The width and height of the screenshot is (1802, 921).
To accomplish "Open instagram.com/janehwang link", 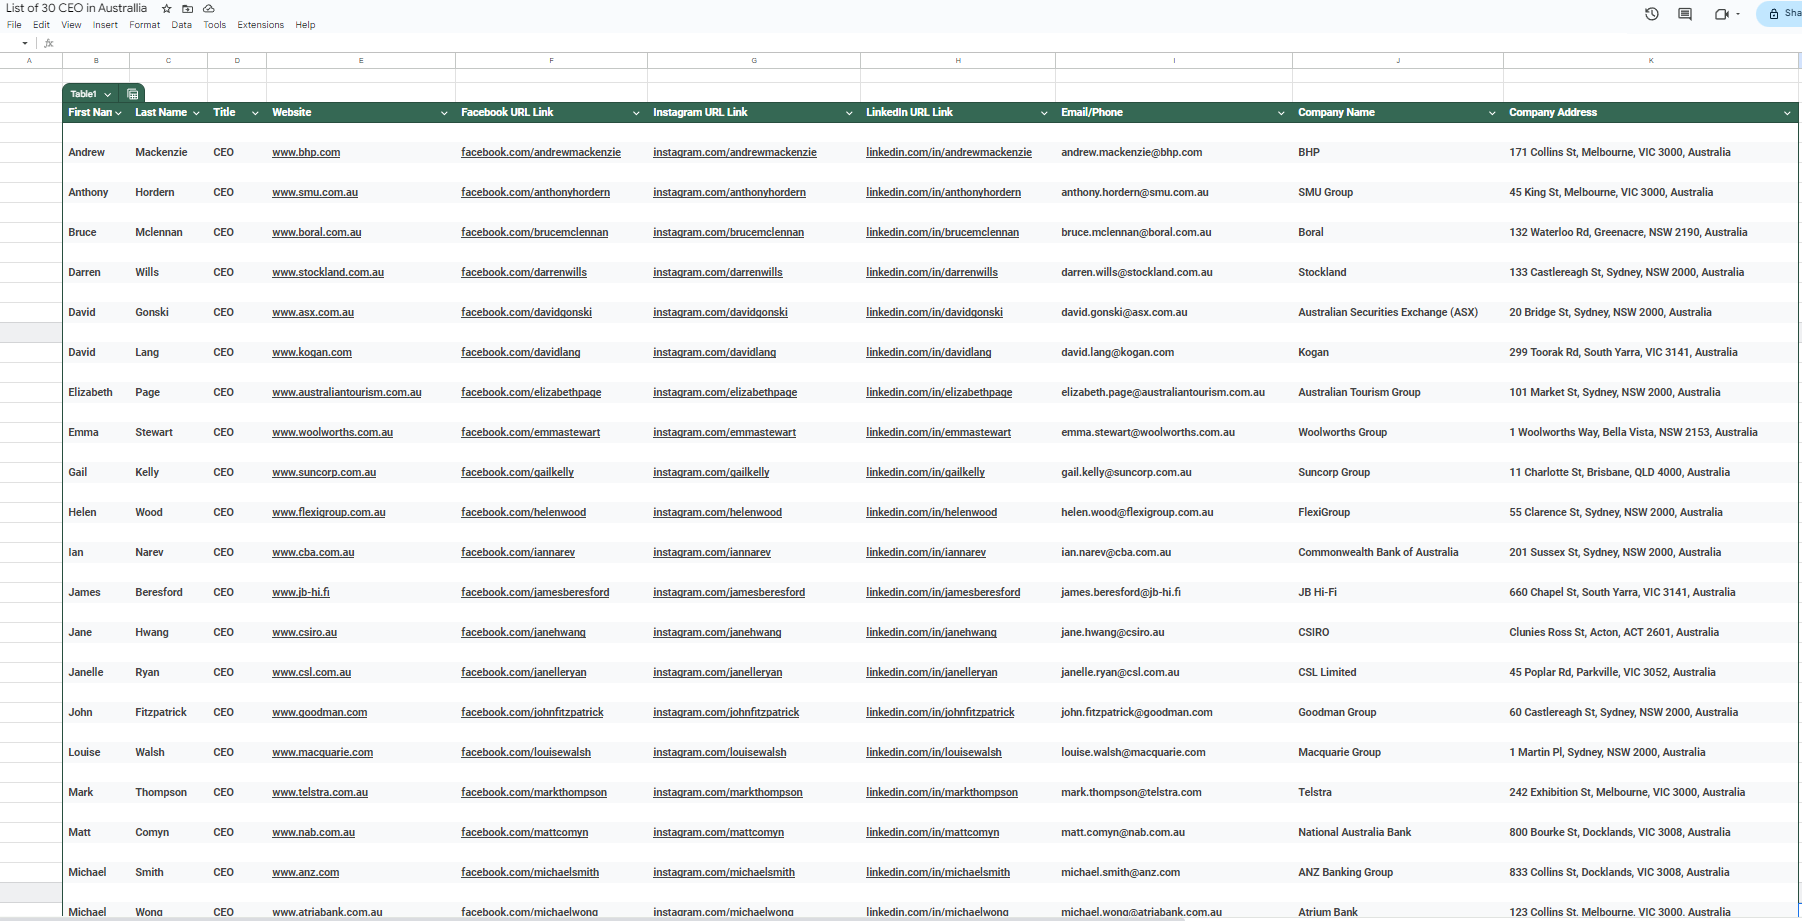I will click(717, 633).
